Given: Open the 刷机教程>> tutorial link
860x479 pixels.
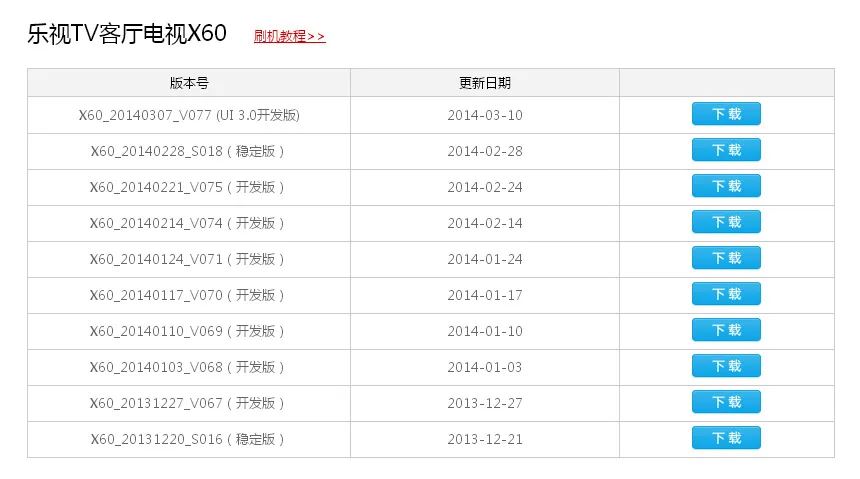Looking at the screenshot, I should click(290, 36).
